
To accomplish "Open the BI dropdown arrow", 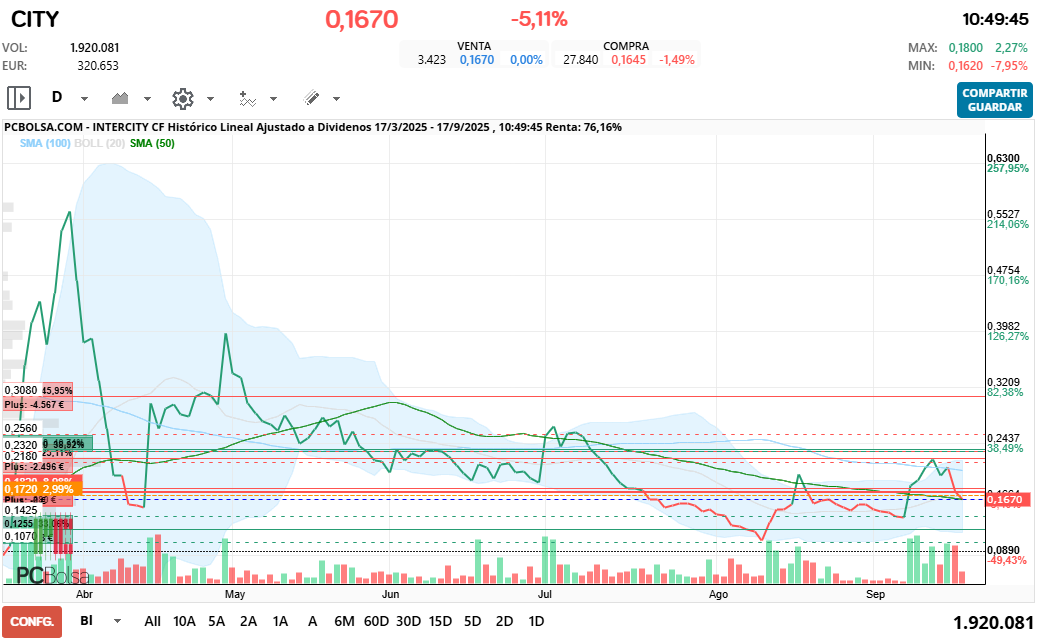I will (118, 621).
